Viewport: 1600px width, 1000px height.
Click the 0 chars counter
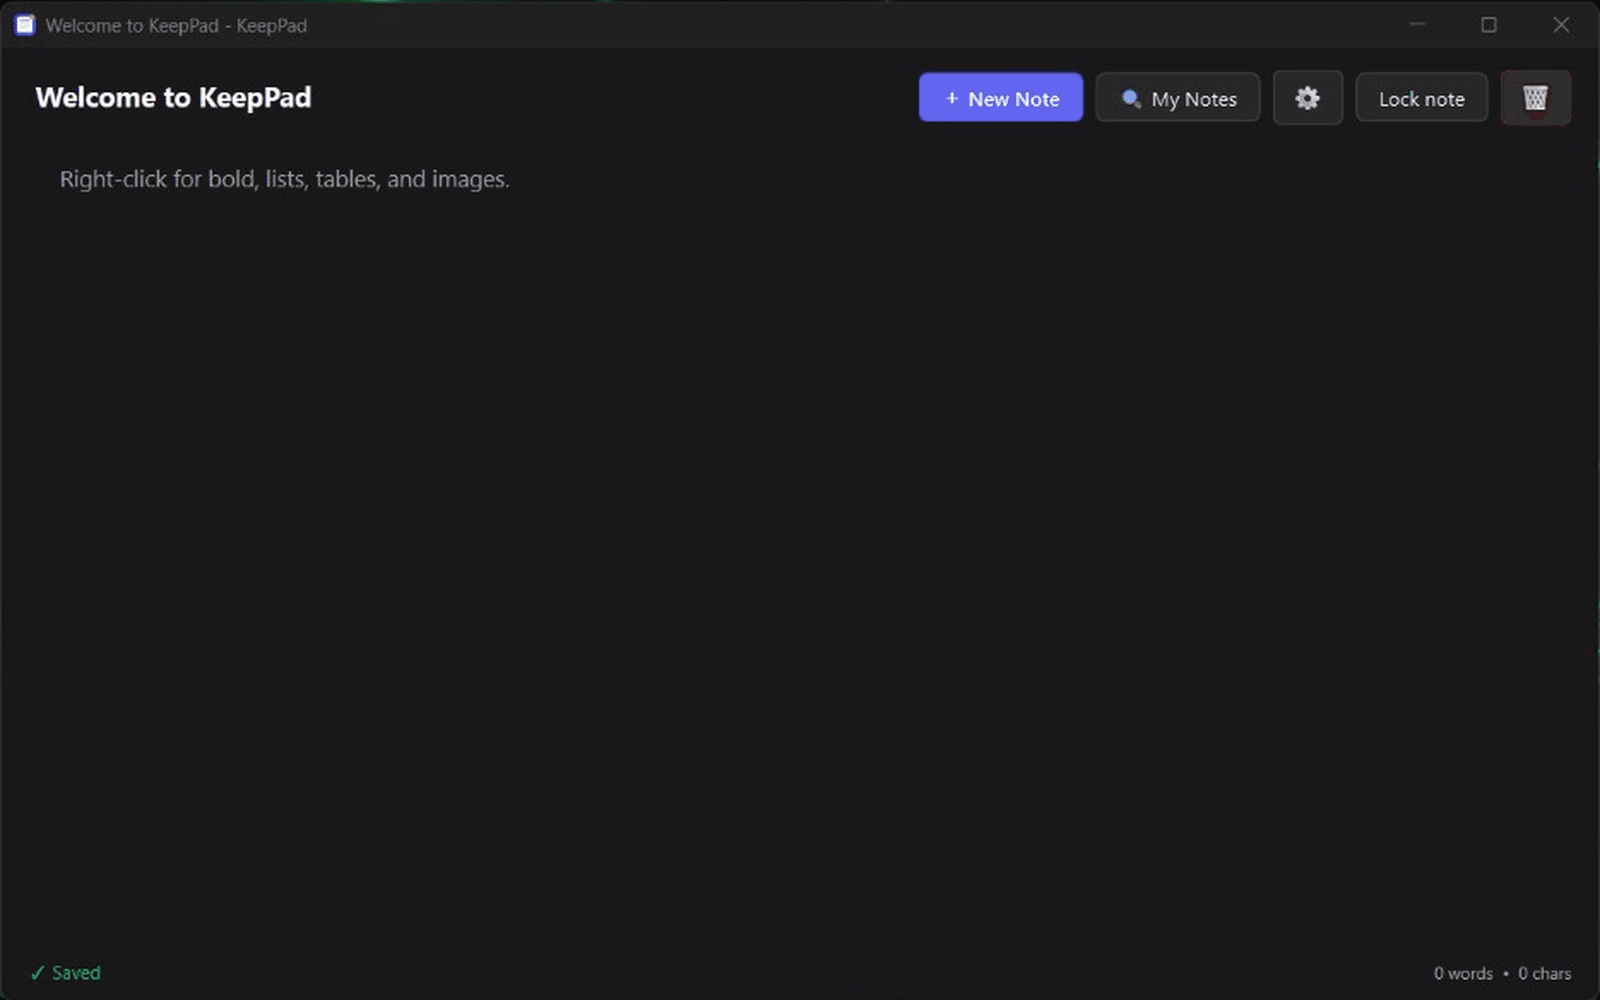point(1544,973)
